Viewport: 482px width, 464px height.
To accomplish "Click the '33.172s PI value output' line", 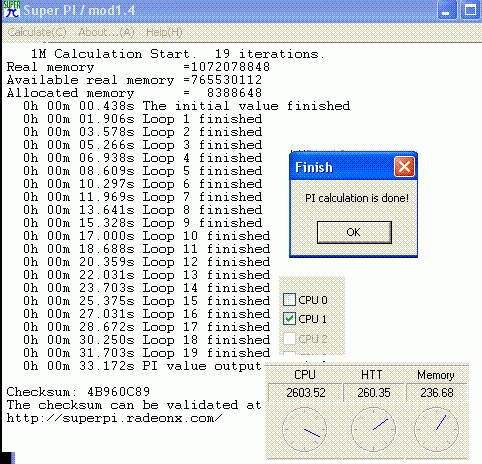I will click(x=142, y=366).
